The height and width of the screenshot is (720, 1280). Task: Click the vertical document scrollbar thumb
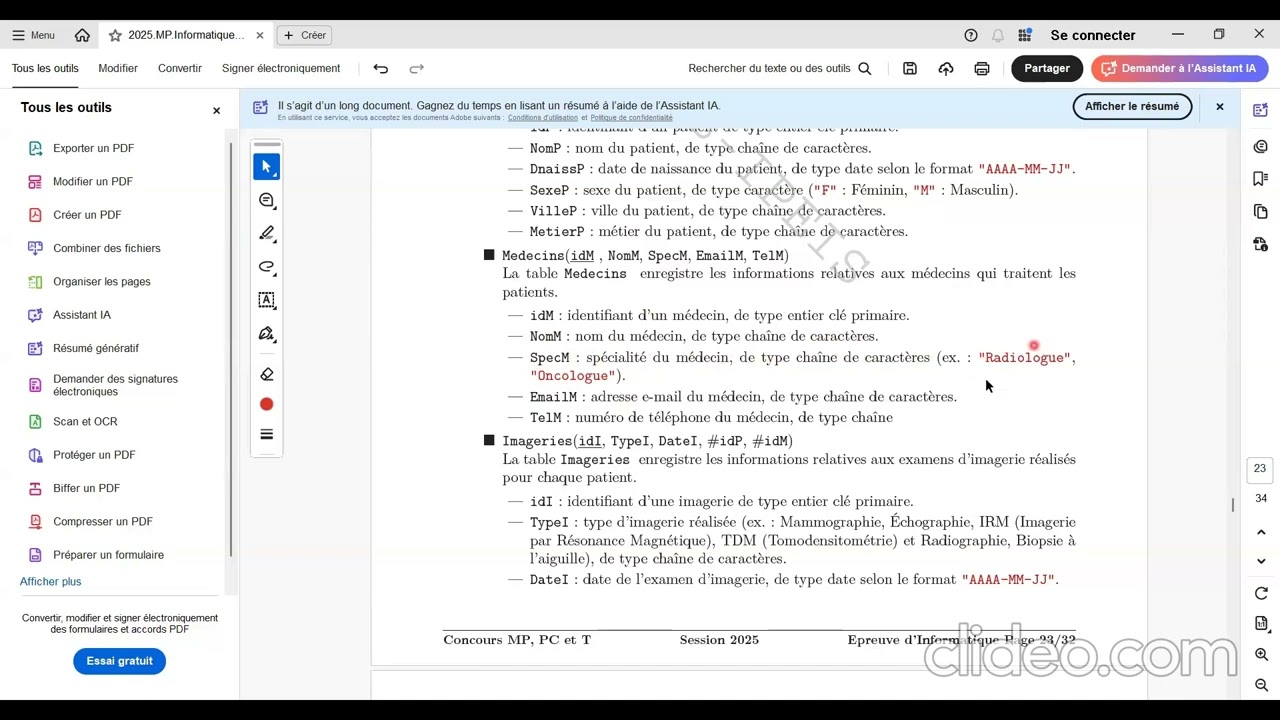pyautogui.click(x=1233, y=505)
